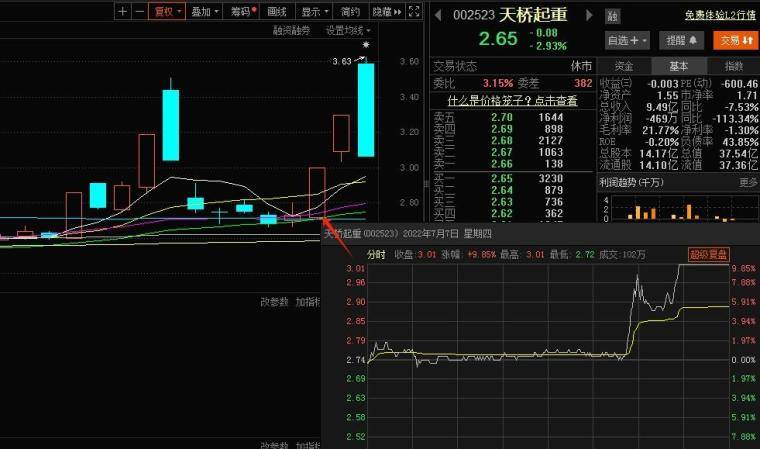This screenshot has height=449, width=760.
Task: Go to next stock arrow
Action: point(589,16)
